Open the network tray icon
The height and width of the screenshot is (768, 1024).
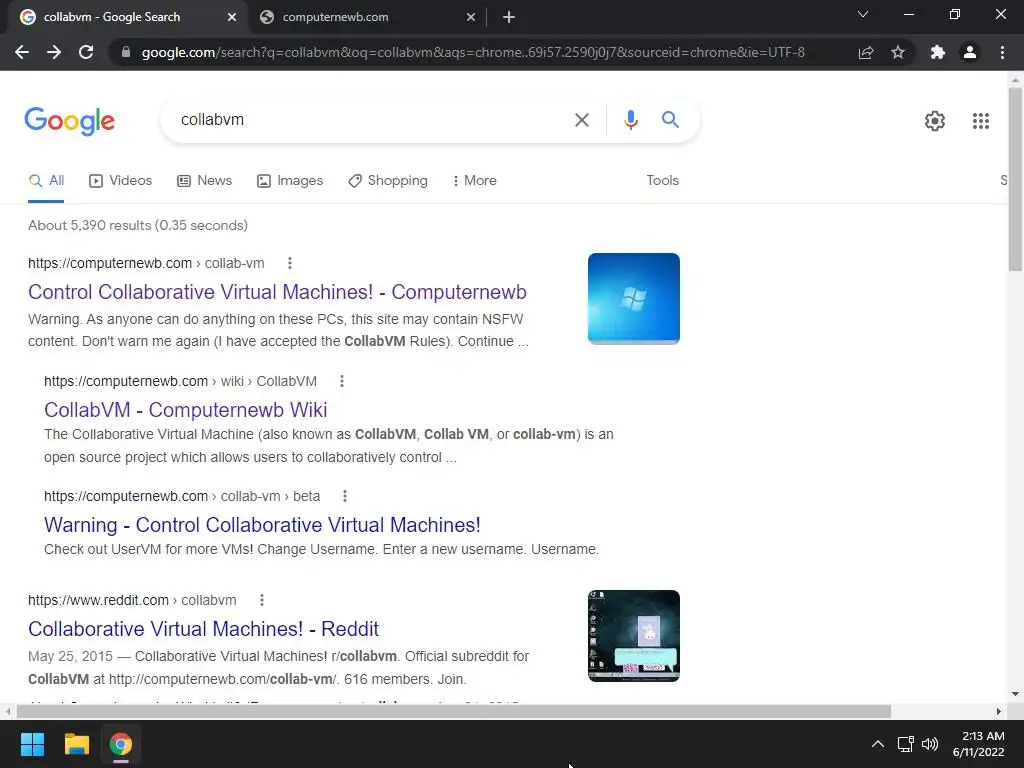click(x=905, y=744)
